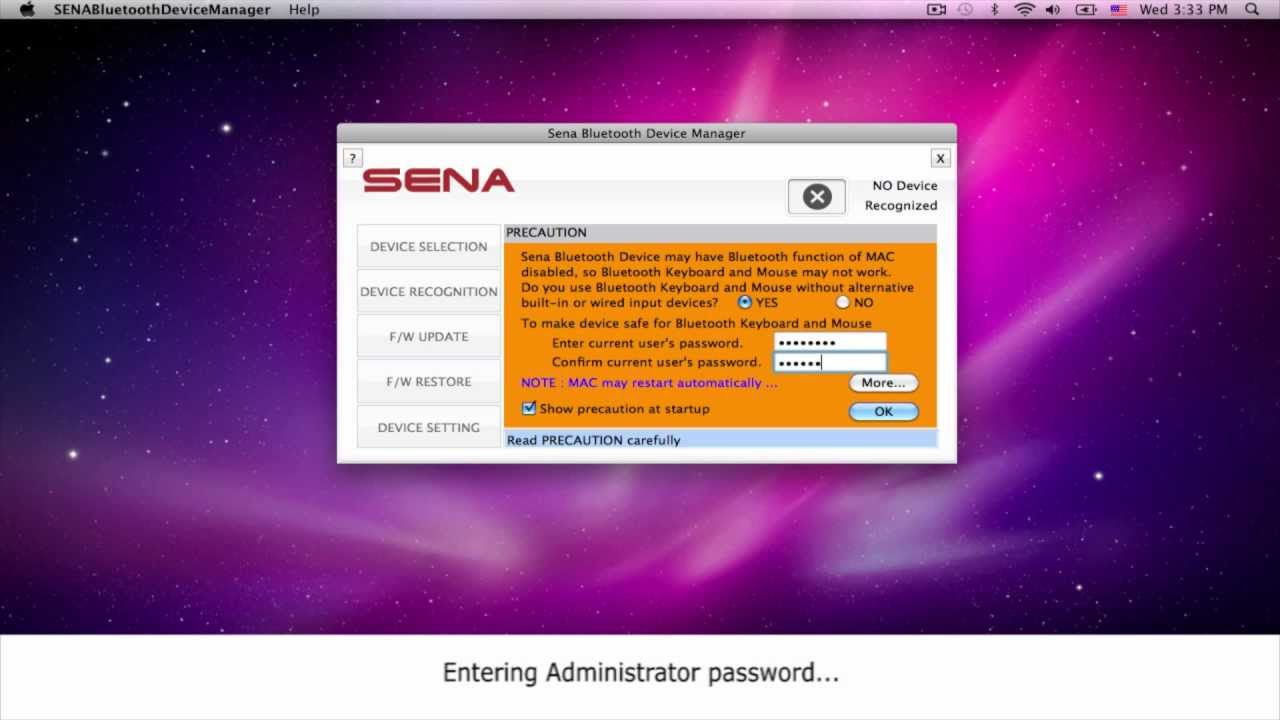Click the SENA logo
Screen dimensions: 1280x720
pyautogui.click(x=438, y=181)
